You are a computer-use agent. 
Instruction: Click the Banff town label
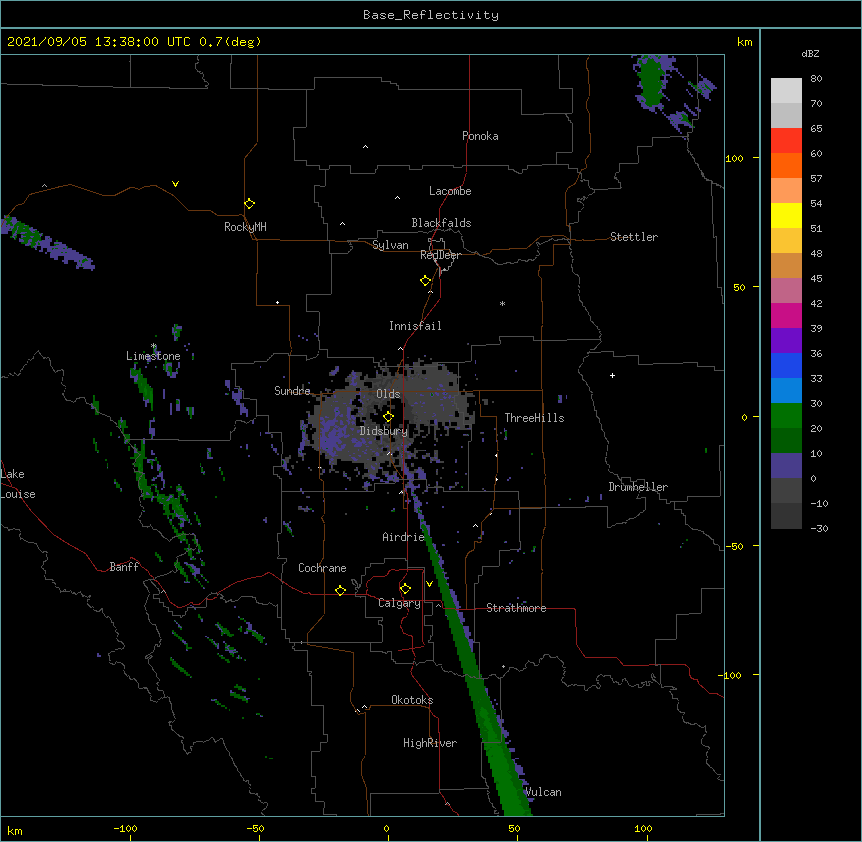[x=124, y=567]
